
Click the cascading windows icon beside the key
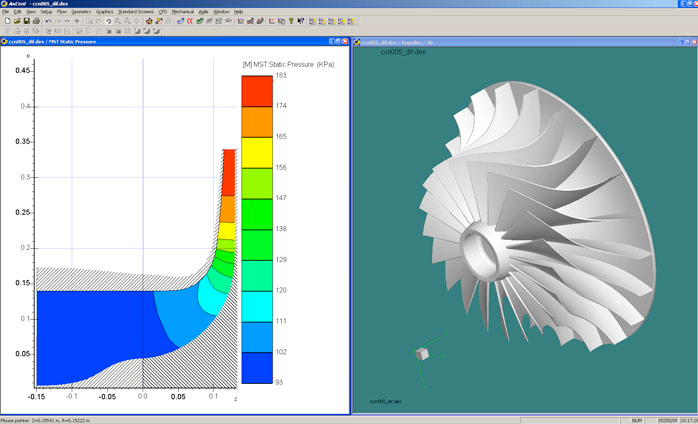pos(282,21)
